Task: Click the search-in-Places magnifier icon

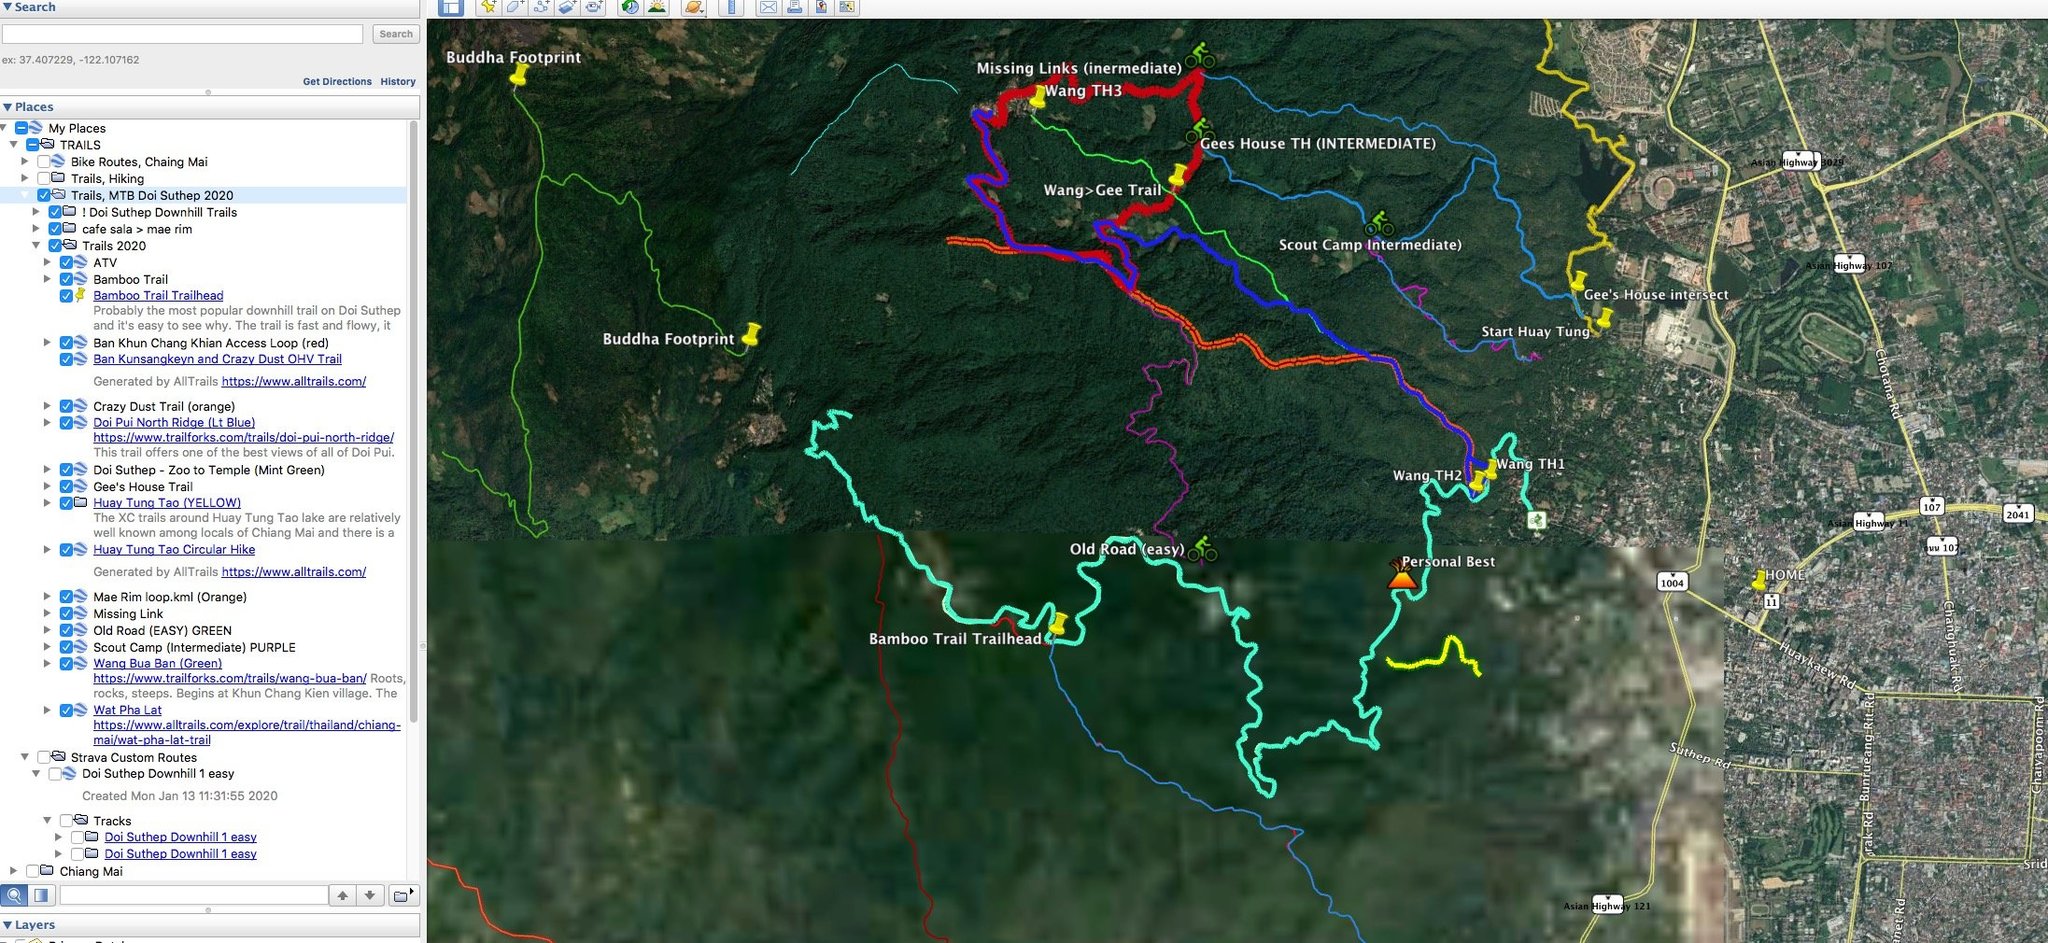Action: [x=15, y=895]
